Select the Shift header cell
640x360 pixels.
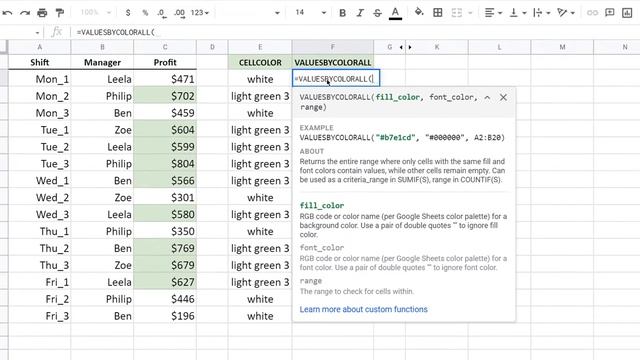pos(40,62)
